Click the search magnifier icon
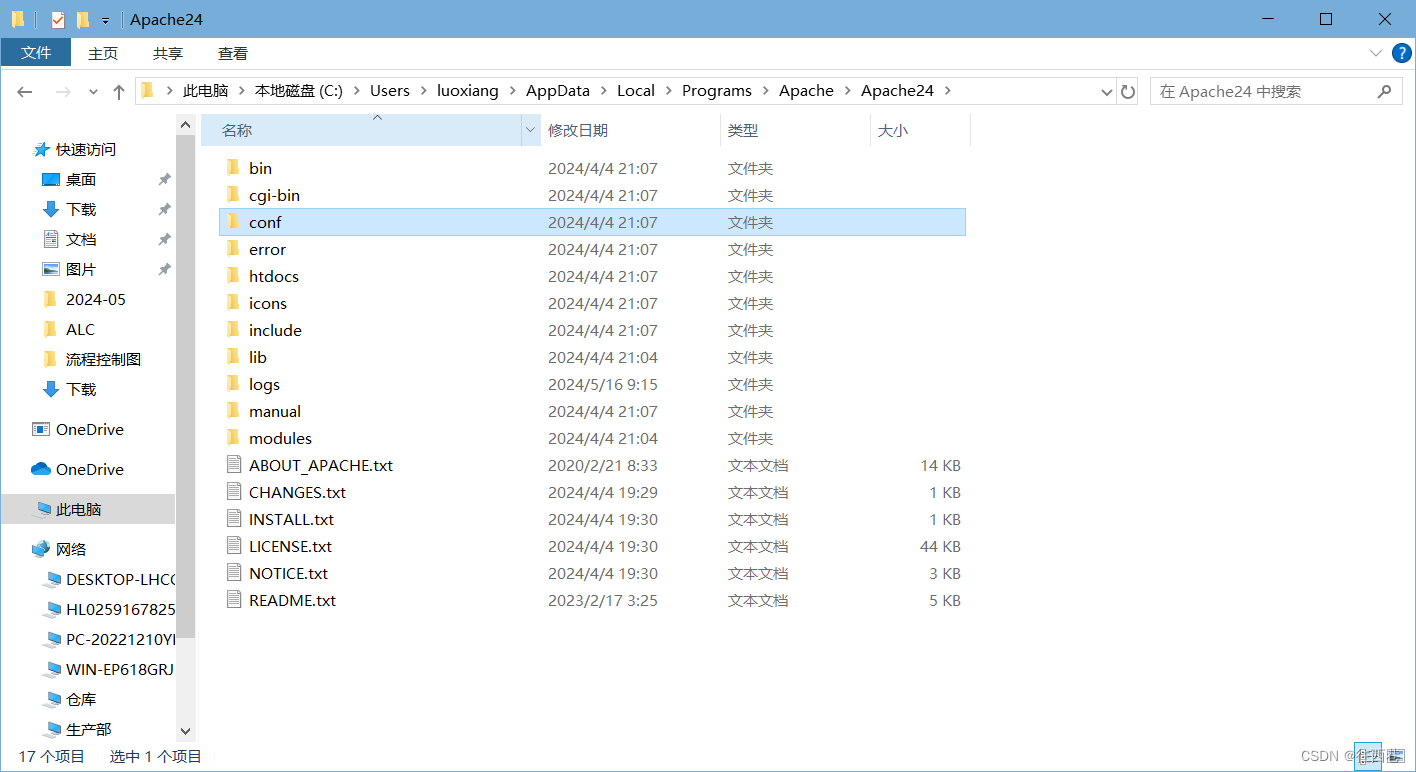The height and width of the screenshot is (772, 1416). click(x=1384, y=91)
